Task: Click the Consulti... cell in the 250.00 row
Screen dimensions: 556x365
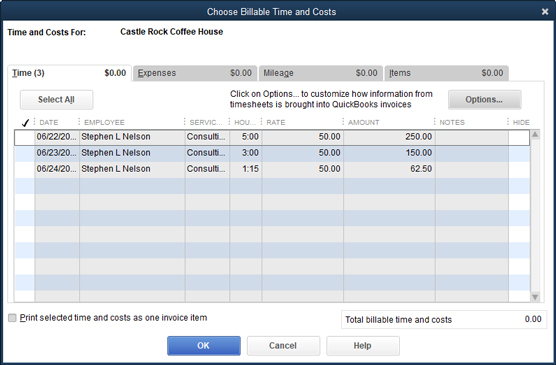Action: (x=207, y=137)
